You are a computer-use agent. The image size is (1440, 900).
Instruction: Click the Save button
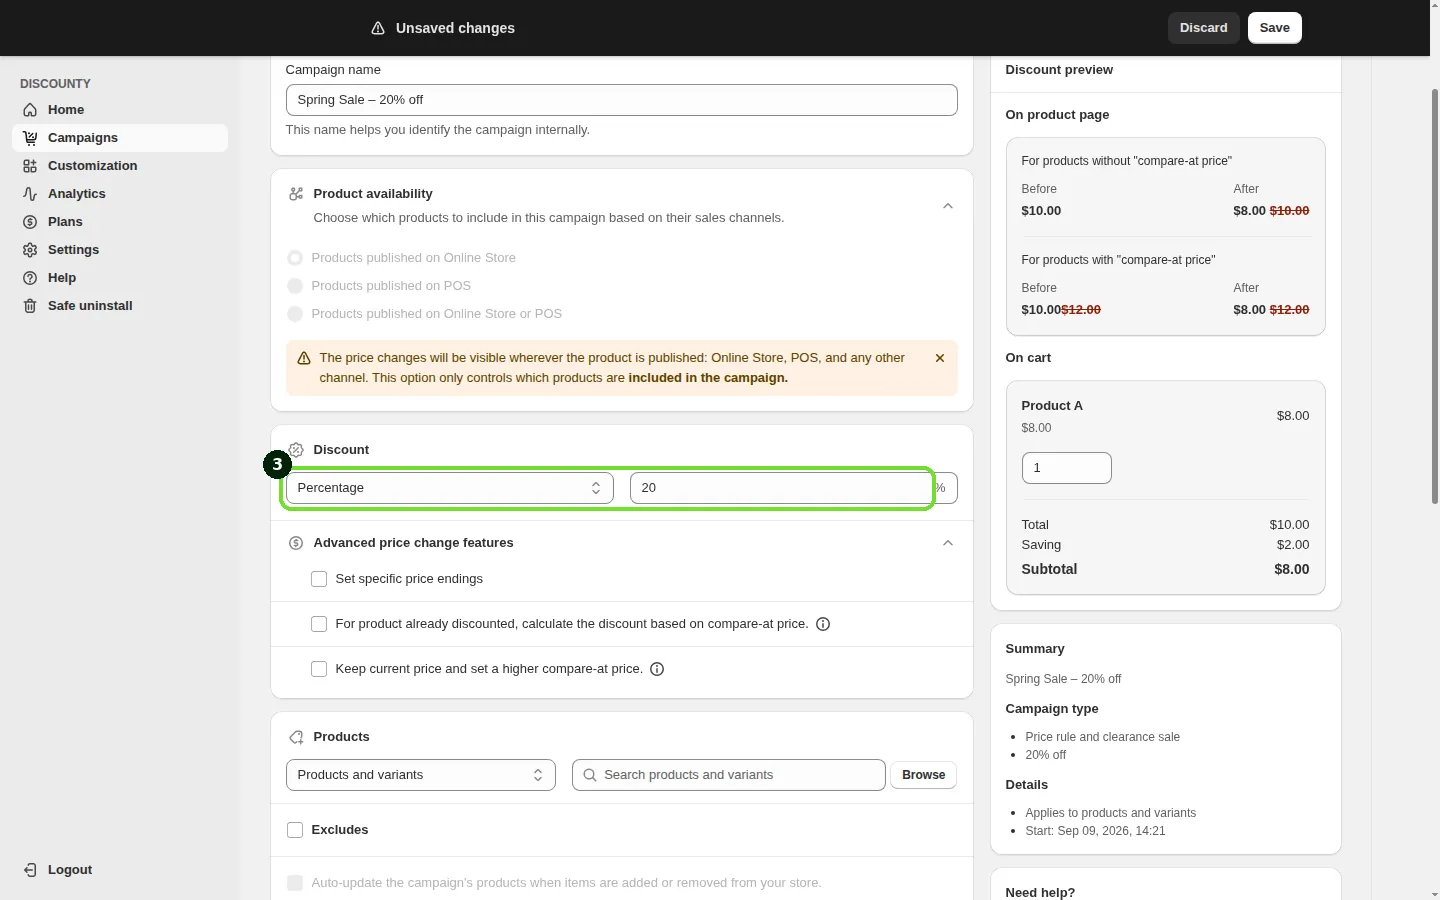1275,28
